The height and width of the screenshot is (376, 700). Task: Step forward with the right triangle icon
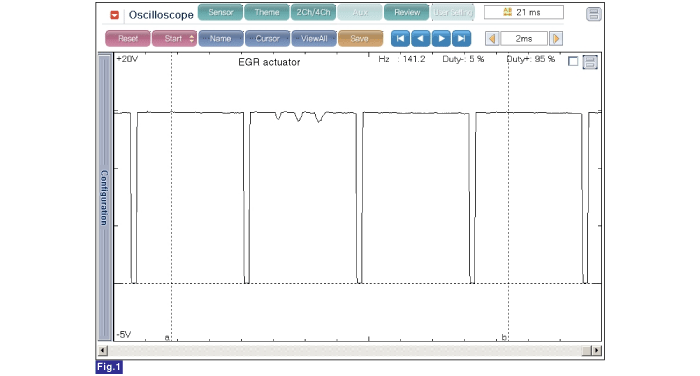tap(441, 38)
